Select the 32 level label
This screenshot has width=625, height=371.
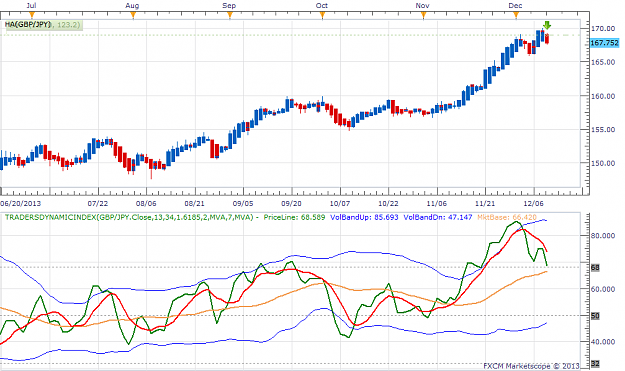(595, 363)
